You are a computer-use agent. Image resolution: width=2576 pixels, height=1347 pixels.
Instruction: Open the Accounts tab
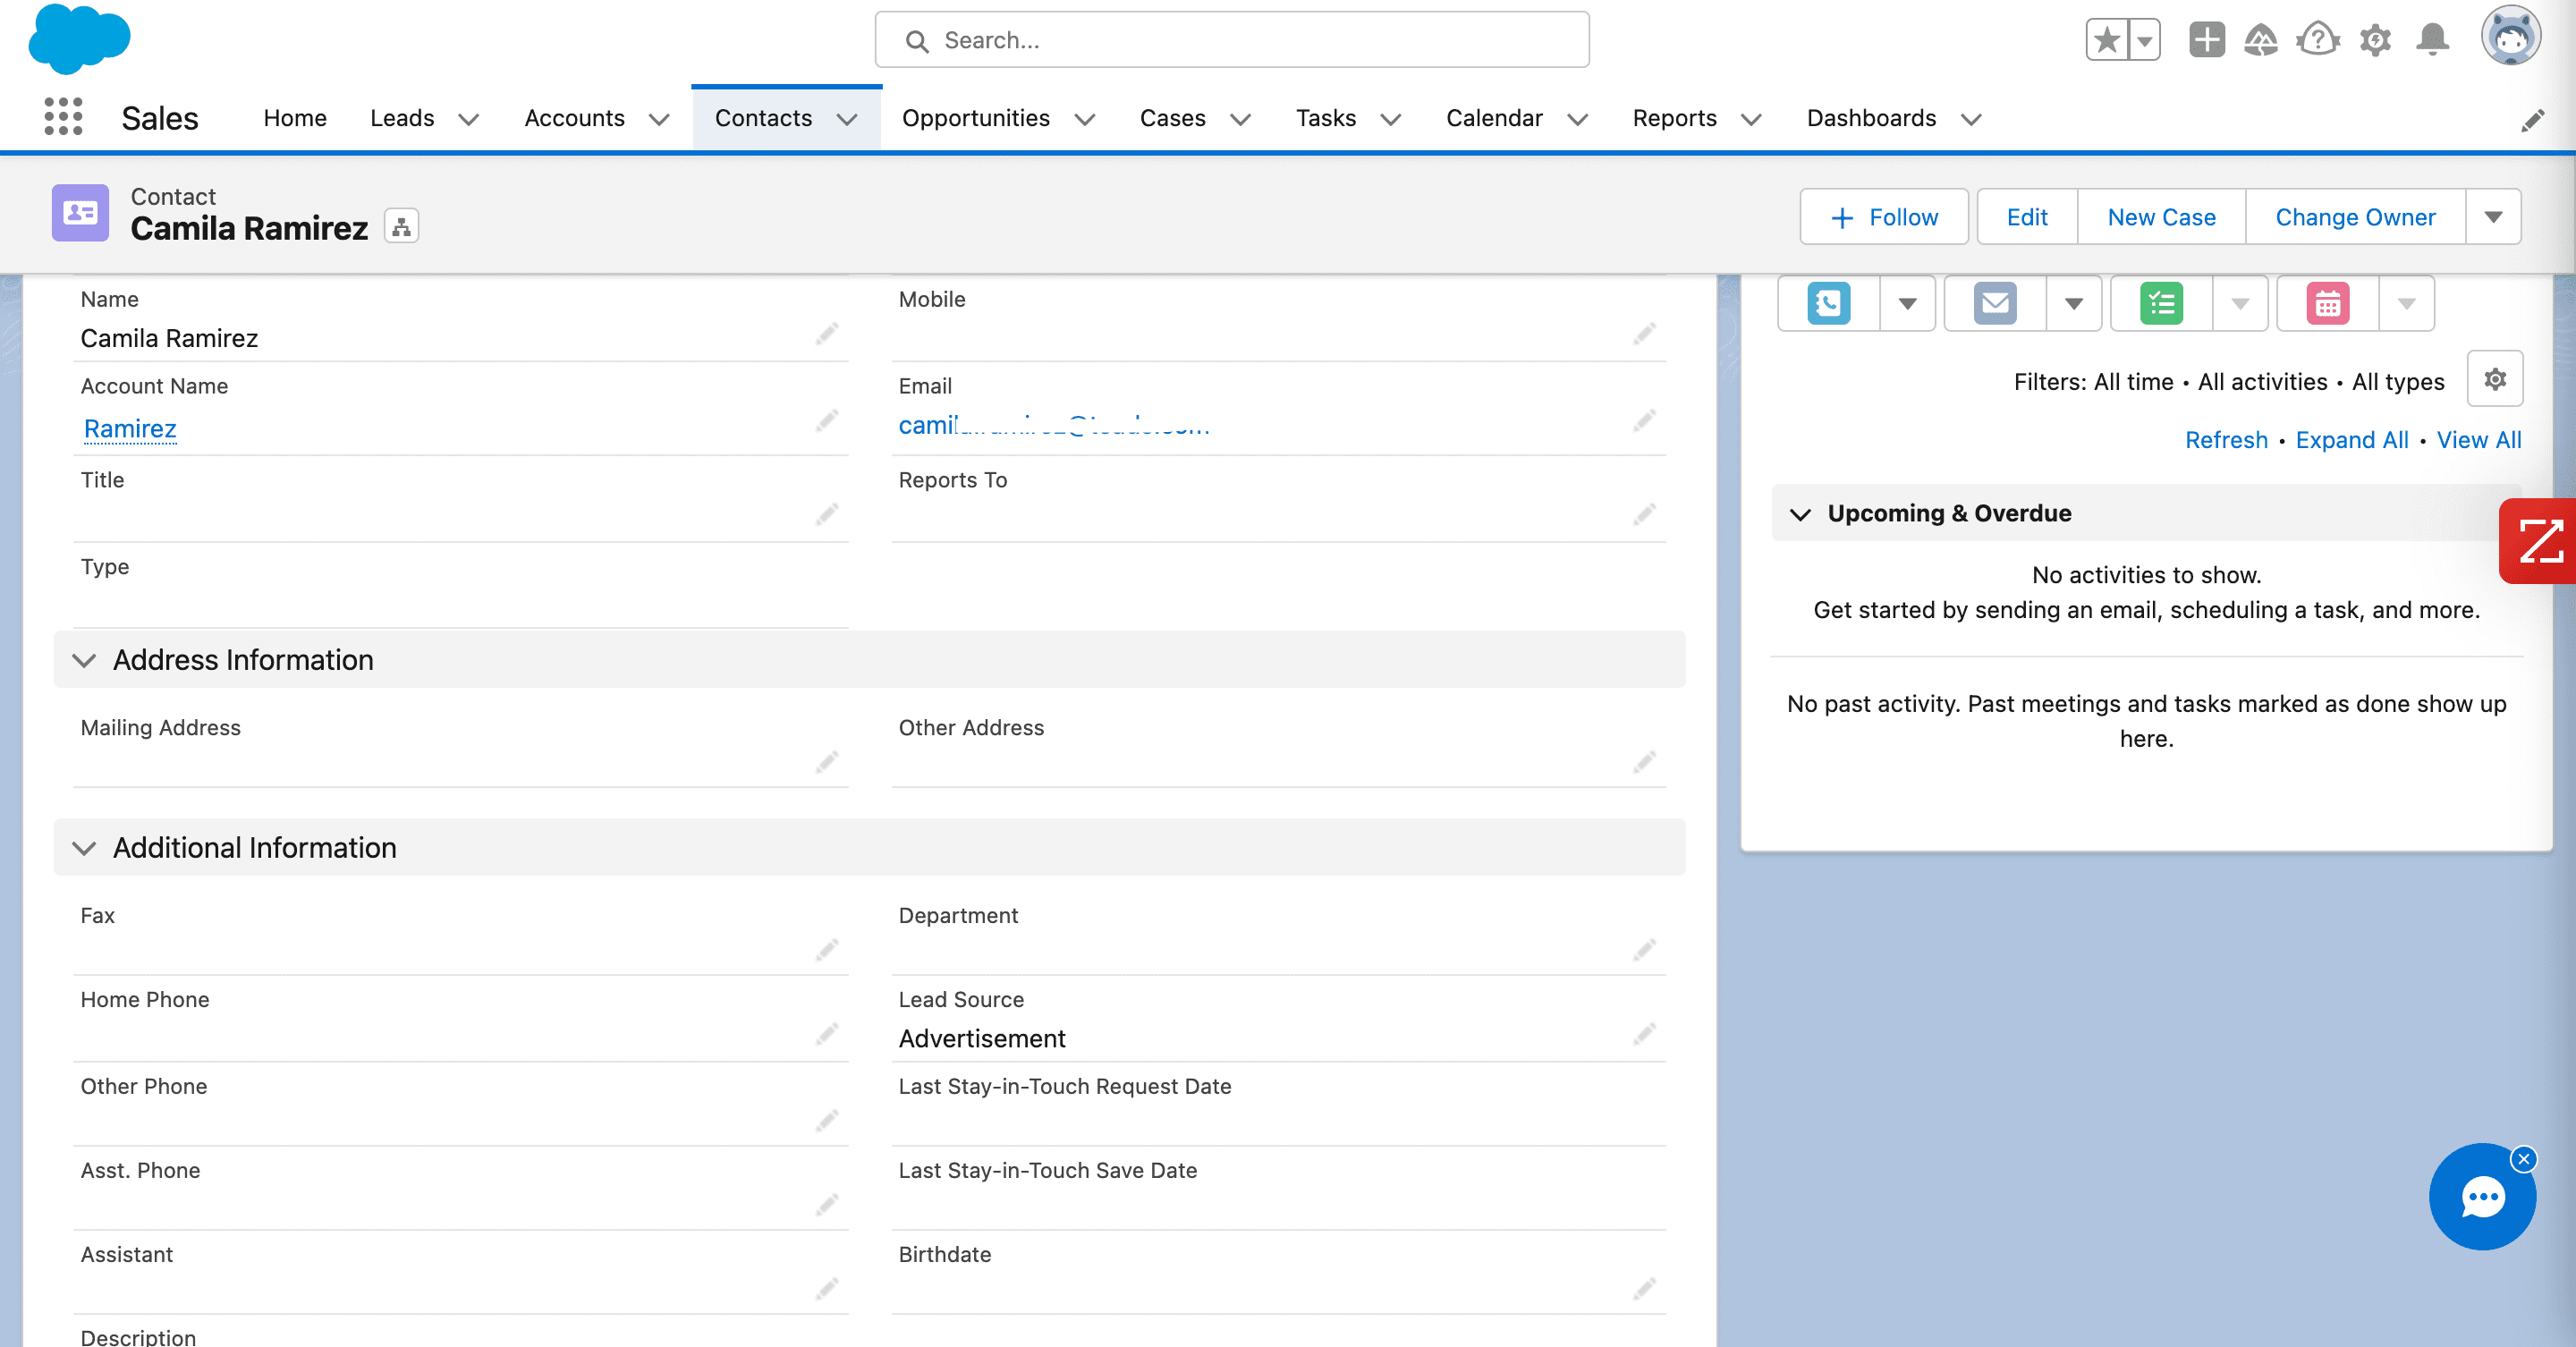click(574, 118)
